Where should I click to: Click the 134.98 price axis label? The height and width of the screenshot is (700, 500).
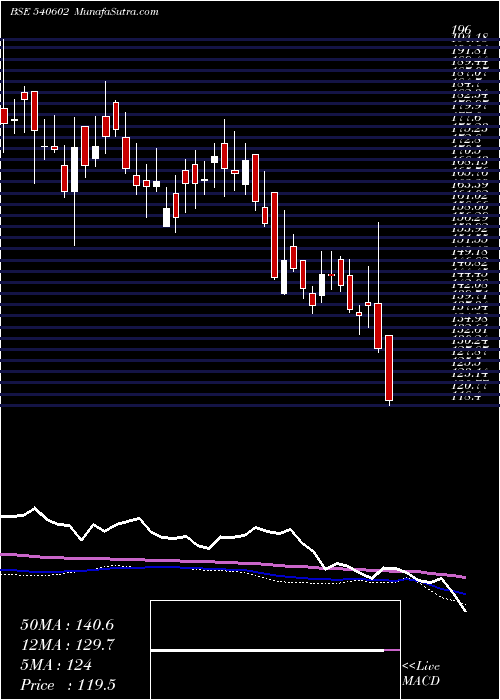click(470, 317)
